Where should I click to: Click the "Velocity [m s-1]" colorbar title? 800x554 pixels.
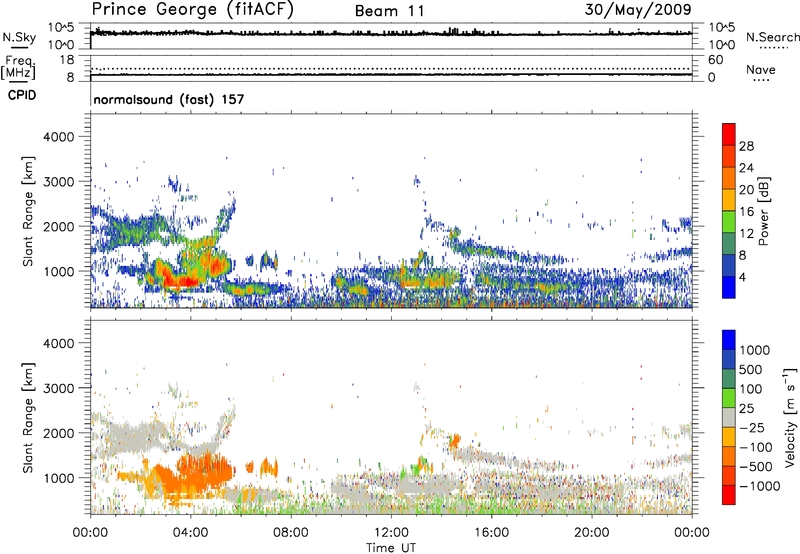coord(790,417)
